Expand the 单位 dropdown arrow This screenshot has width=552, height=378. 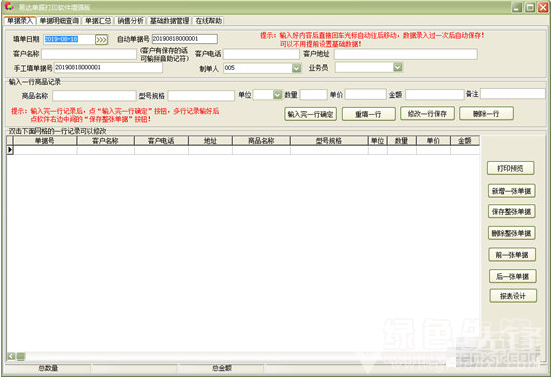tap(278, 94)
